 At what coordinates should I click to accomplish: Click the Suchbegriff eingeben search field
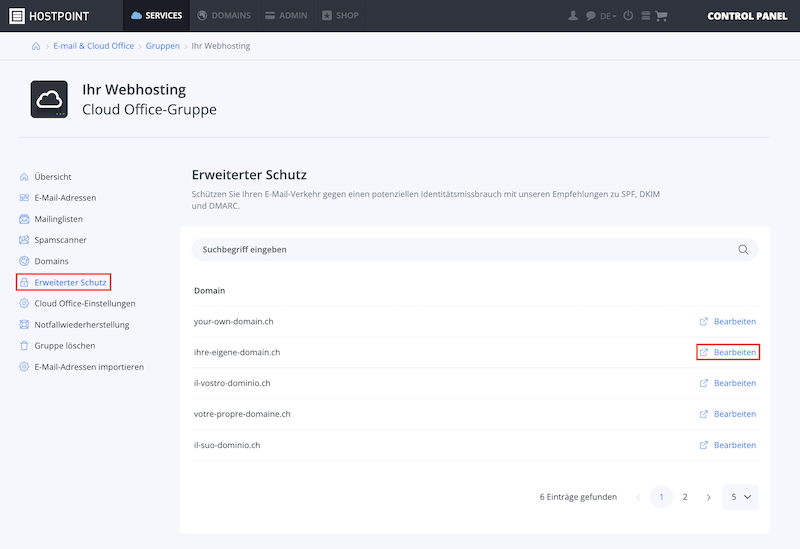coord(474,249)
